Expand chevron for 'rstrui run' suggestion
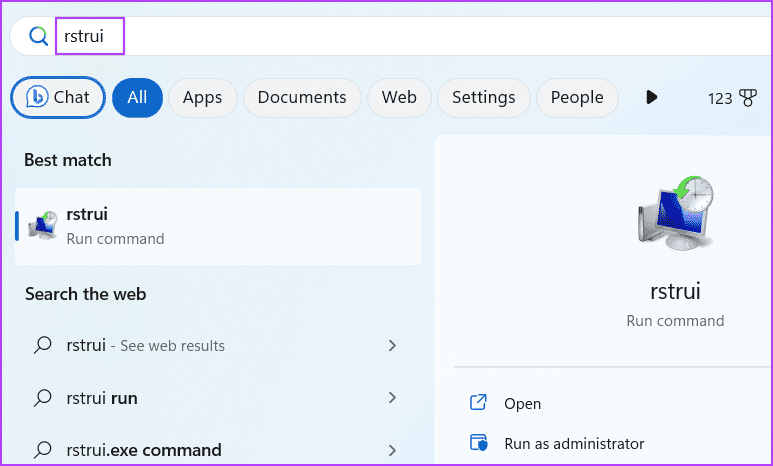 click(392, 397)
